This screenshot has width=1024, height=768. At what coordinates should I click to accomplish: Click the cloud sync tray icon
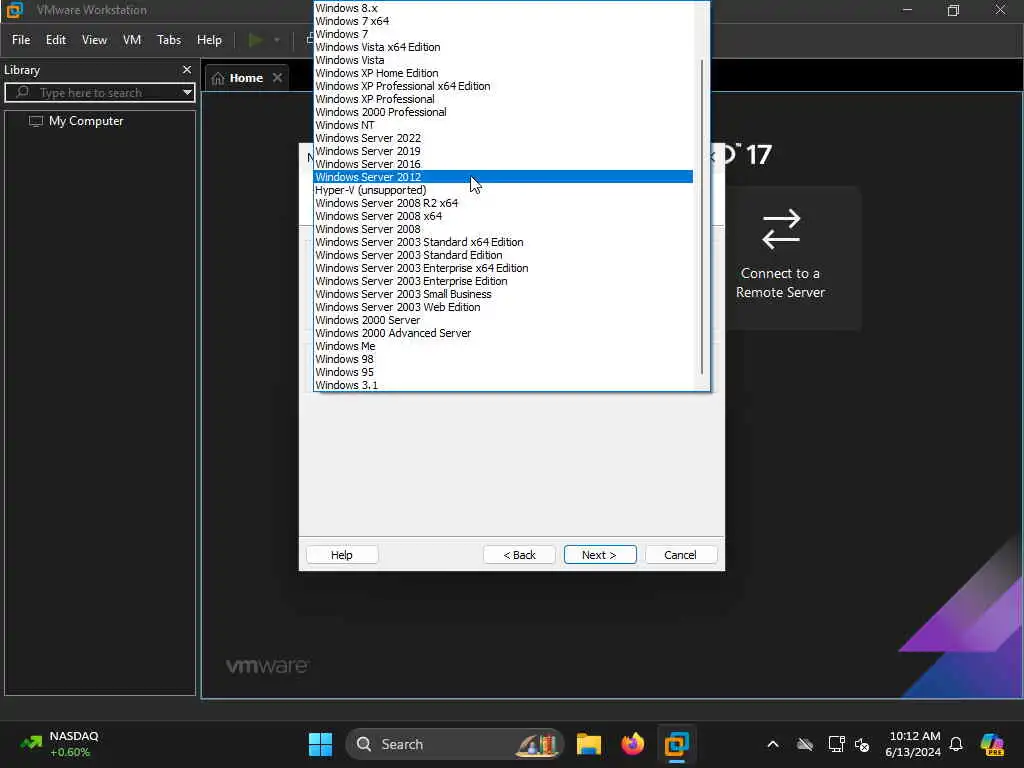(x=805, y=744)
